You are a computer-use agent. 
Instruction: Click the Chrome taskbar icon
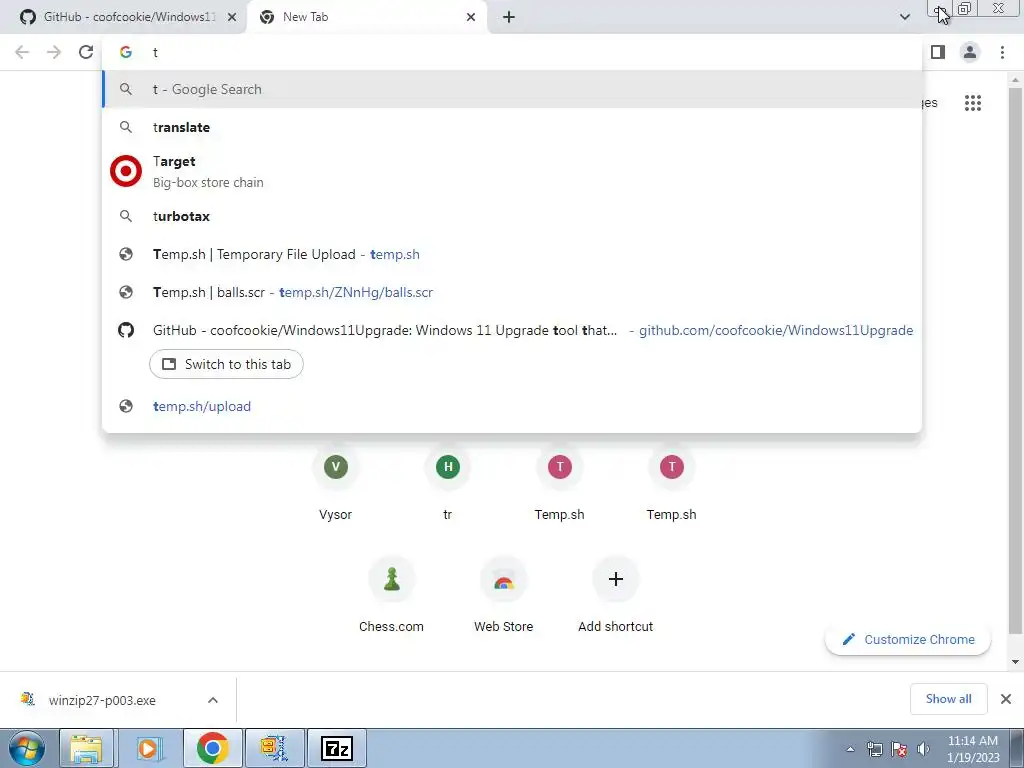click(212, 748)
